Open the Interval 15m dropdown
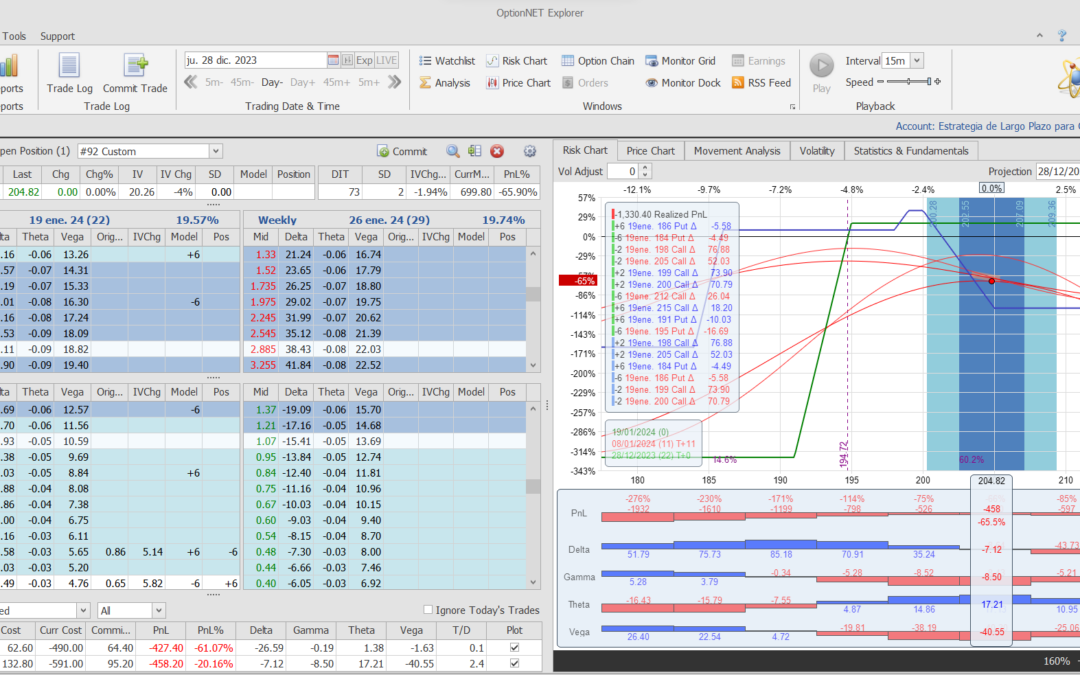The image size is (1080, 675). (917, 61)
